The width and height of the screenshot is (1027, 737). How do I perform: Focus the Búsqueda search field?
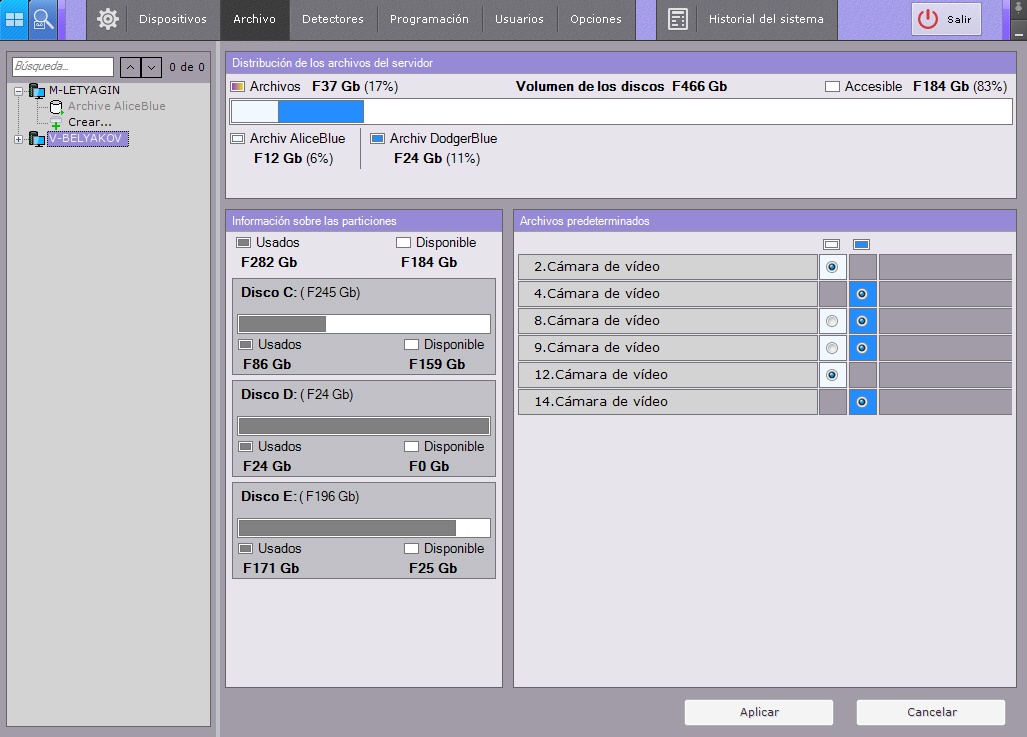pyautogui.click(x=63, y=67)
